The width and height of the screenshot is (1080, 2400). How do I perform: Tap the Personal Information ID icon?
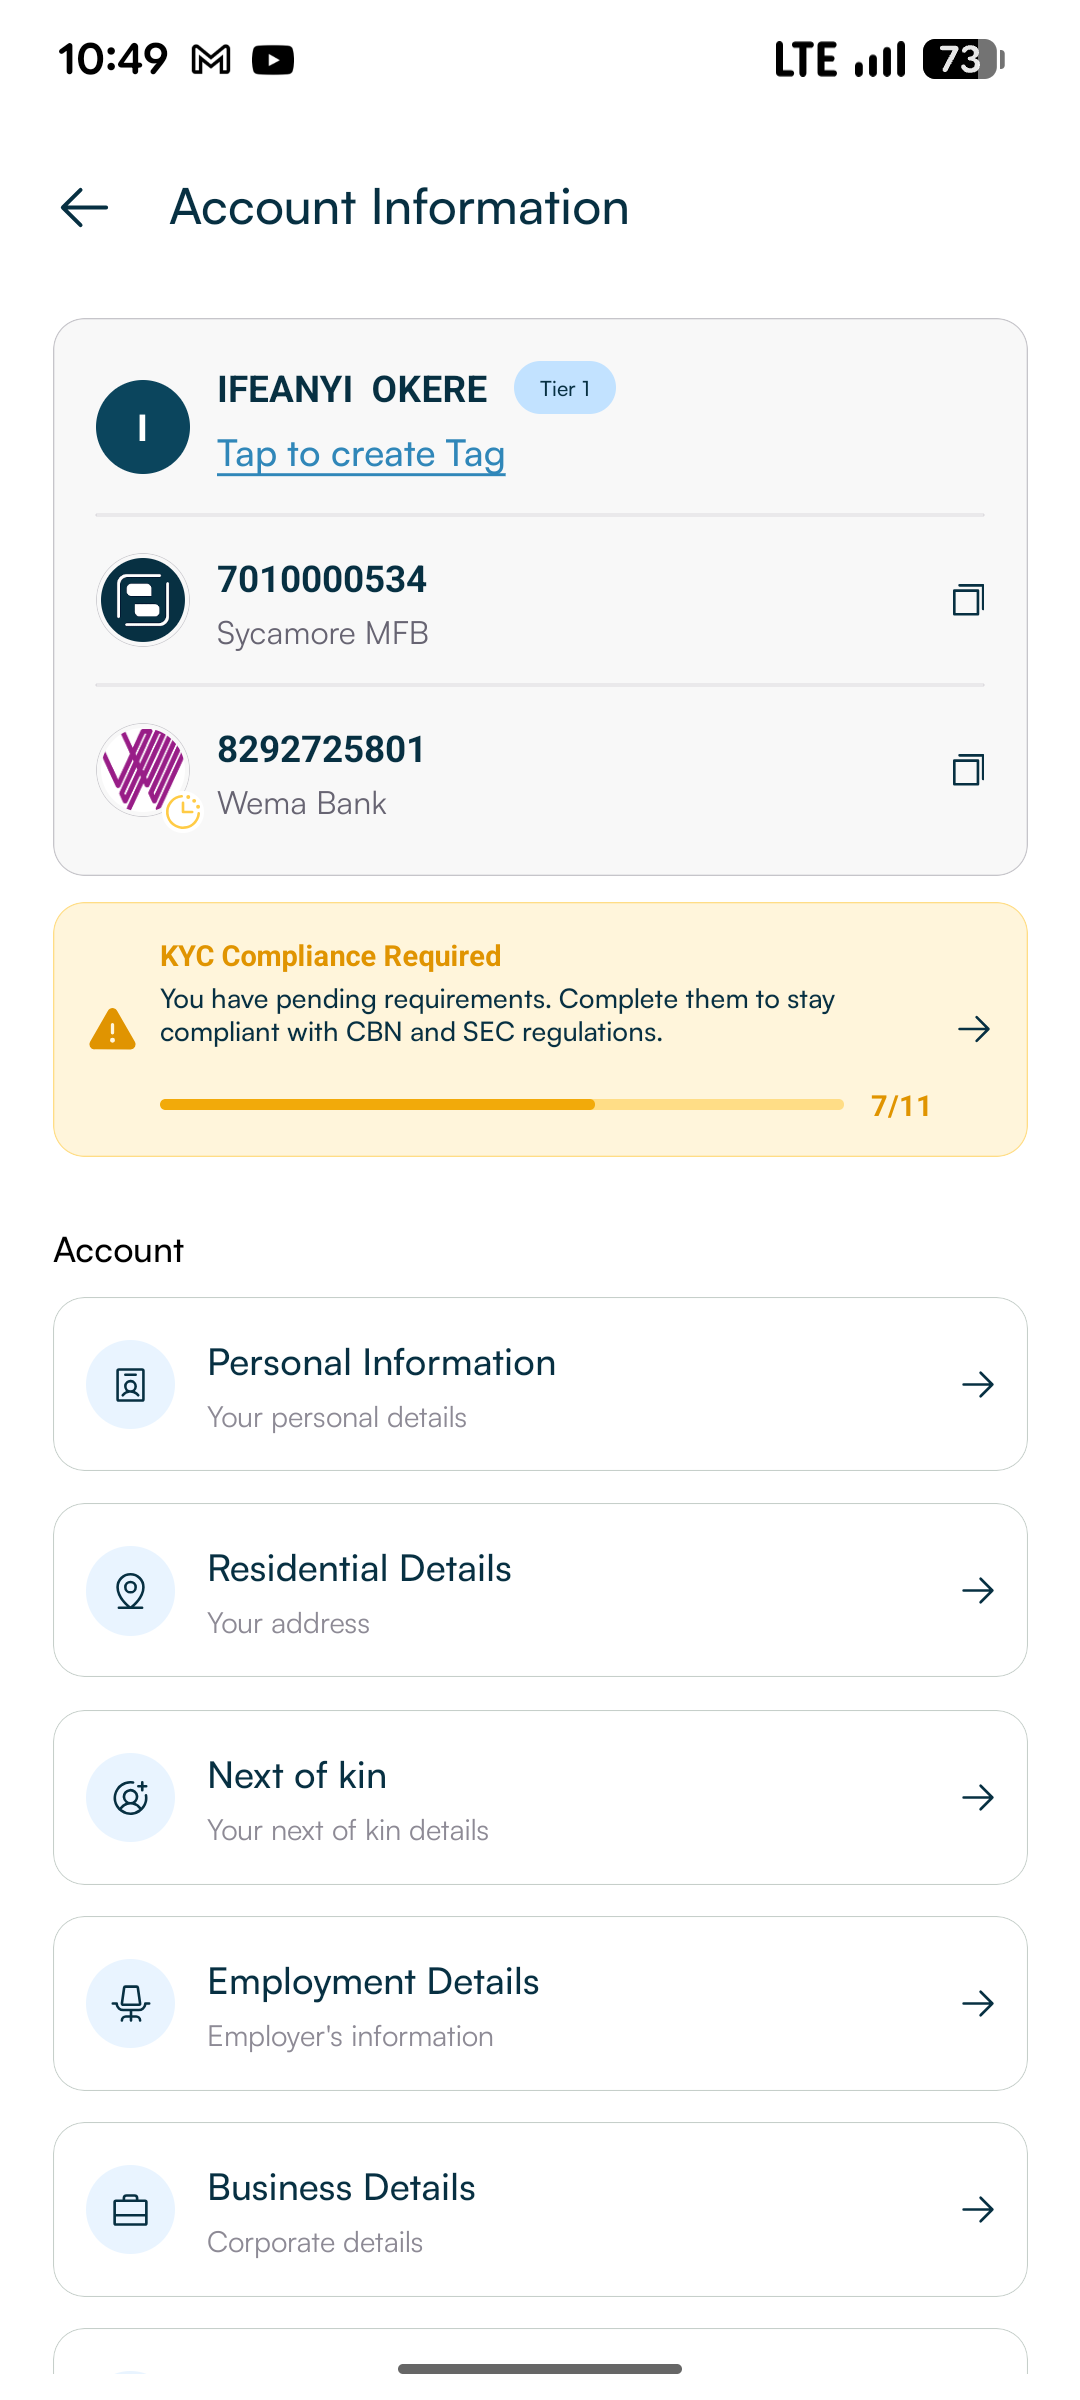pyautogui.click(x=131, y=1385)
